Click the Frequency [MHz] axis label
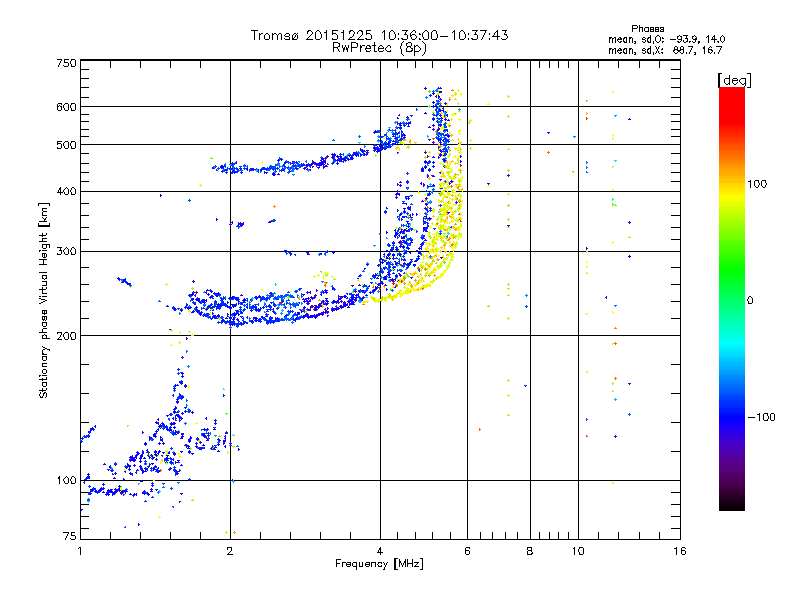Image resolution: width=800 pixels, height=600 pixels. 379,564
